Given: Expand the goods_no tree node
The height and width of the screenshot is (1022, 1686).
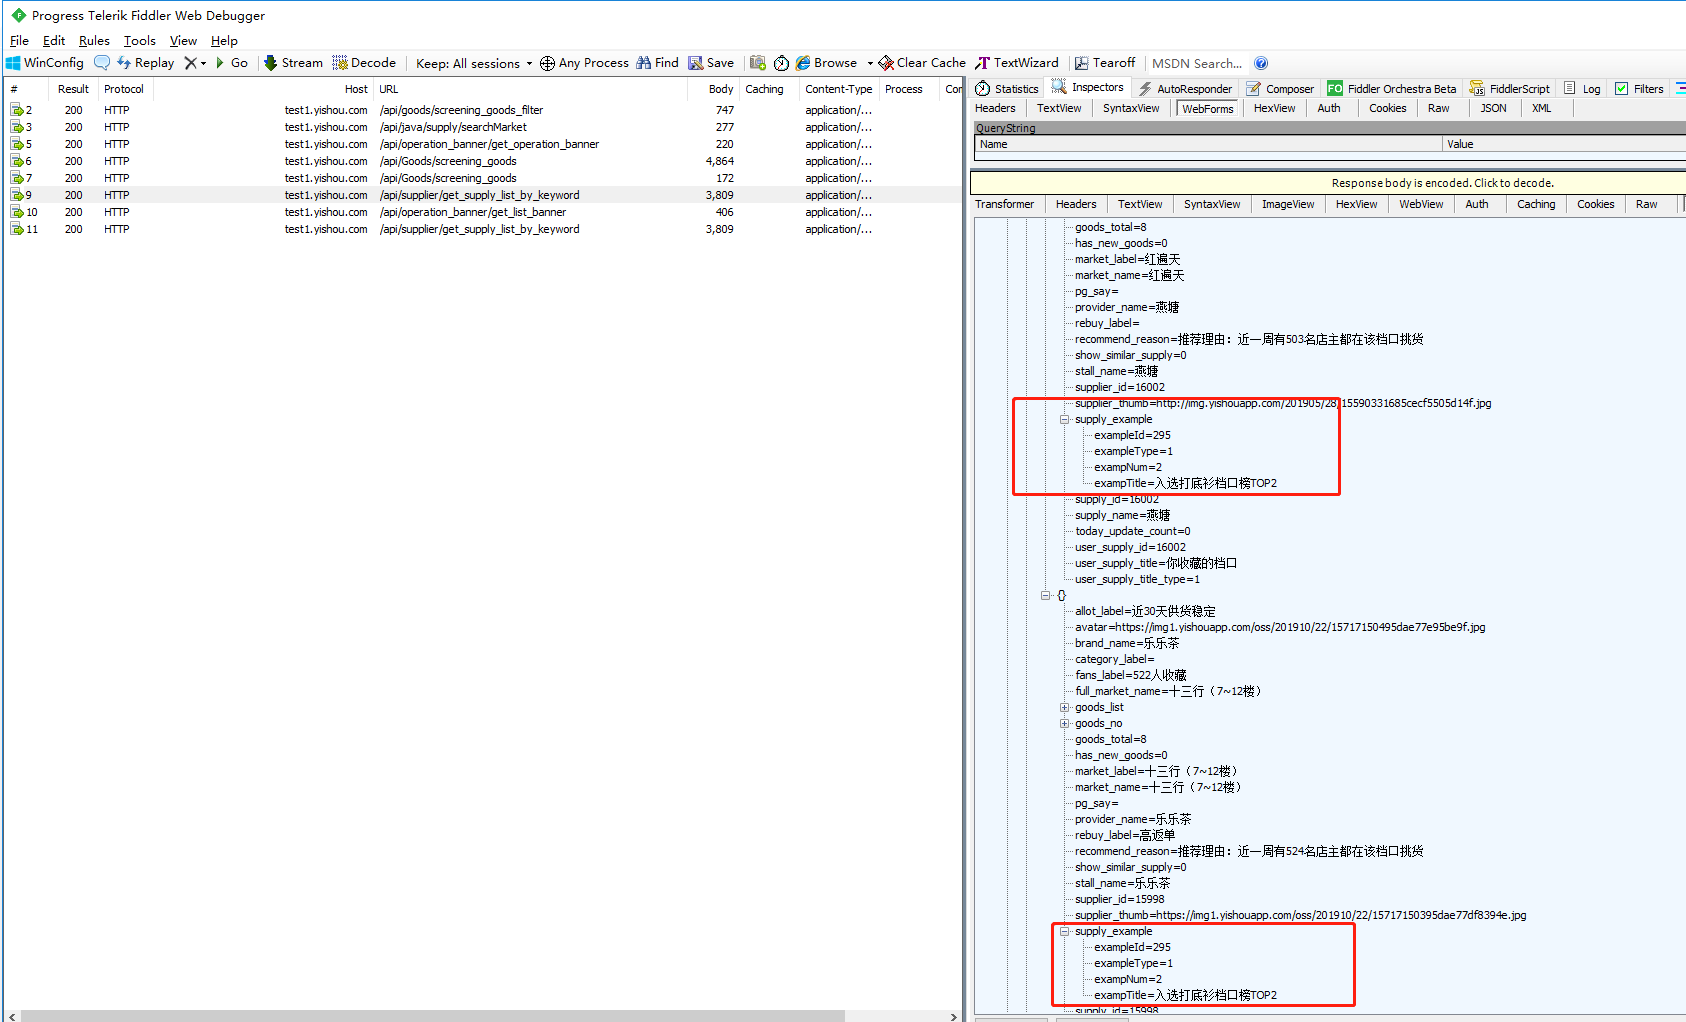Looking at the screenshot, I should [1065, 724].
